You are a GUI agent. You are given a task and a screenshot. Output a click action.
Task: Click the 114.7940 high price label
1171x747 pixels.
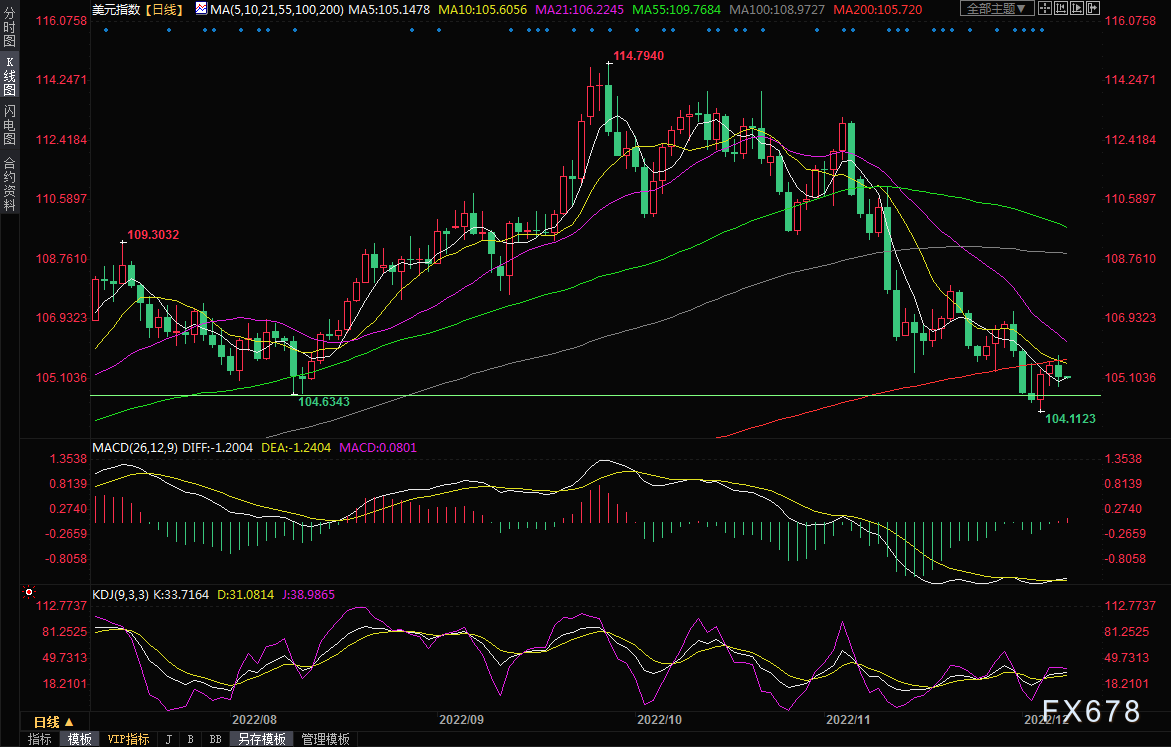click(639, 56)
